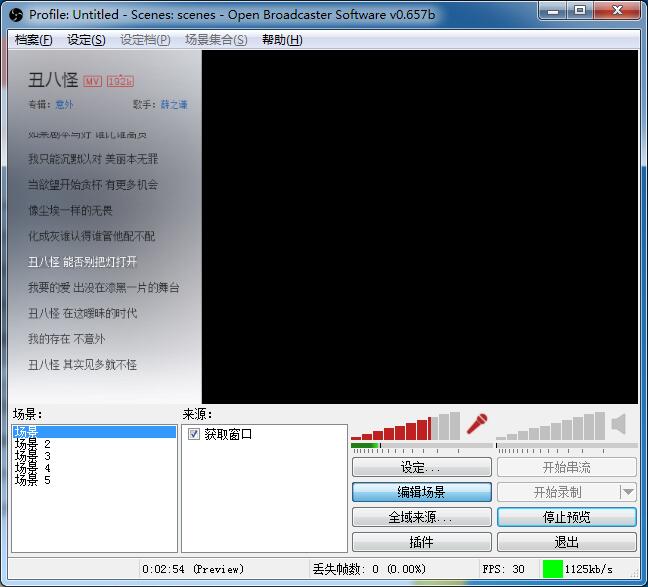Click the 丢失帧数 dropped frames status
Image resolution: width=648 pixels, height=587 pixels.
tap(369, 569)
